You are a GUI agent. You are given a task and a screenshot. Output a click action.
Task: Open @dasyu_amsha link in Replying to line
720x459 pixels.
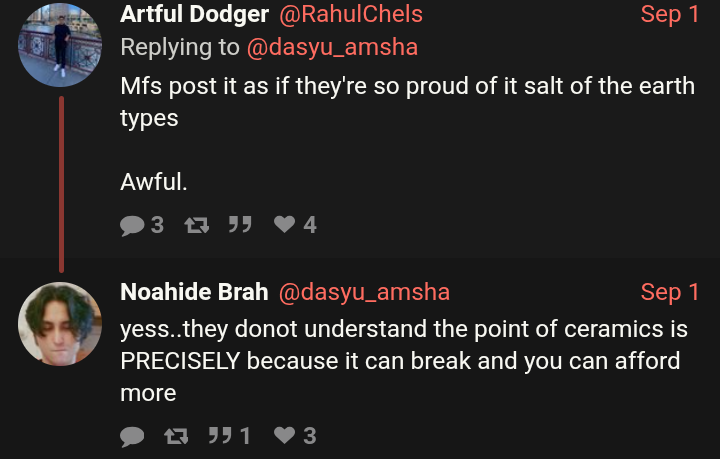point(332,47)
